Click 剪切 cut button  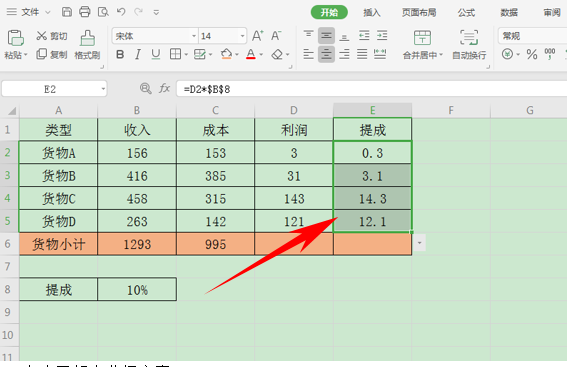tap(51, 36)
